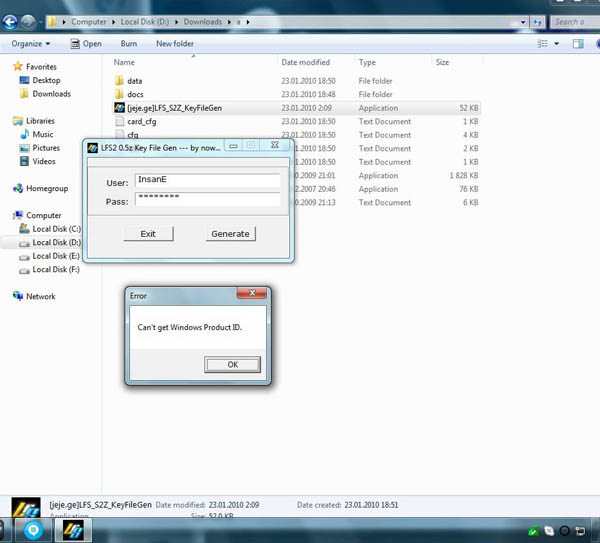The height and width of the screenshot is (543, 600).
Task: Open Local Disk (D:) in the sidebar
Action: point(57,243)
